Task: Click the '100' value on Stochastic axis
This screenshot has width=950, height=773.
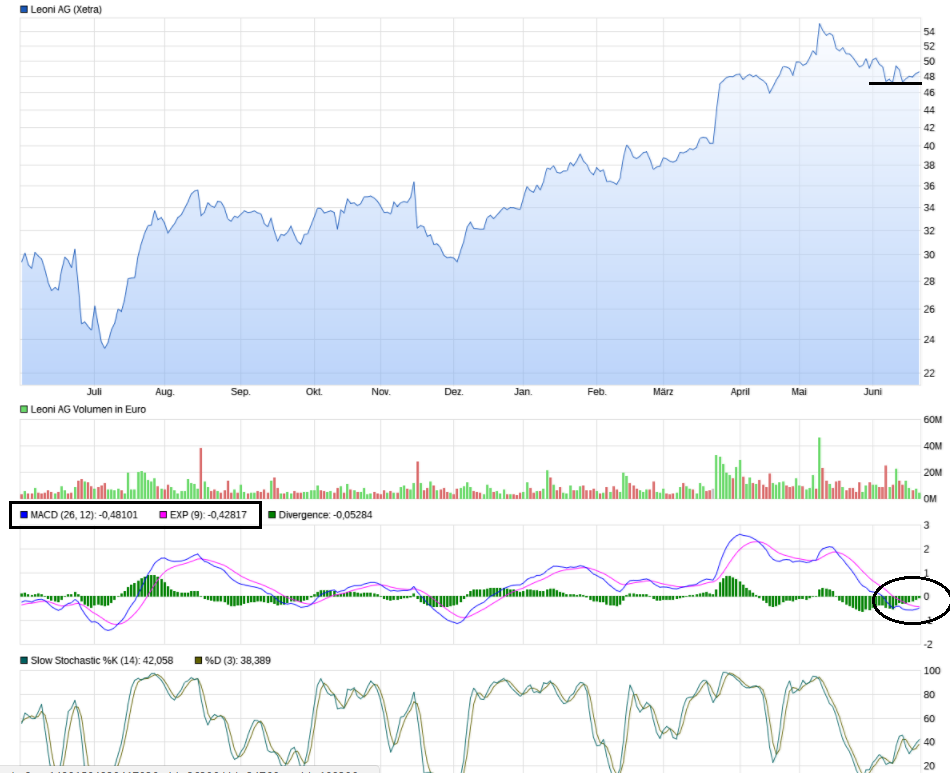Action: pyautogui.click(x=932, y=671)
